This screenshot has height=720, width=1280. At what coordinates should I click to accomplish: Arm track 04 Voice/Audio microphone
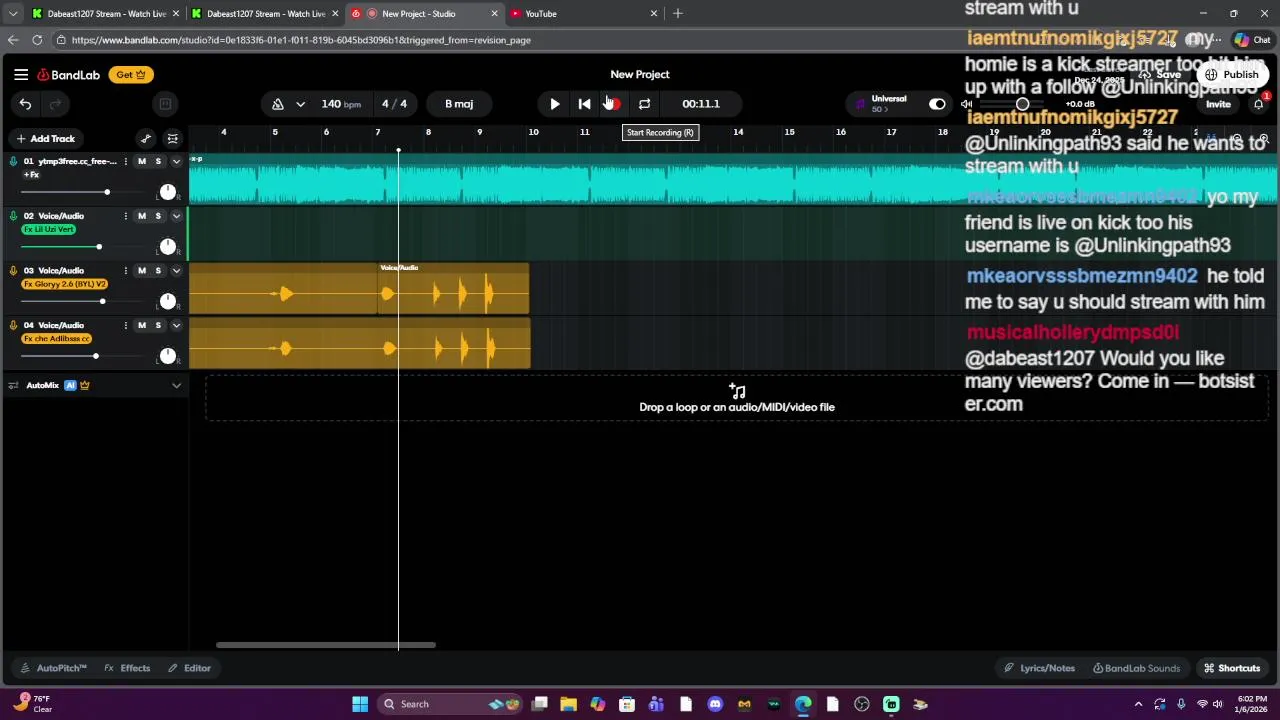(x=13, y=325)
